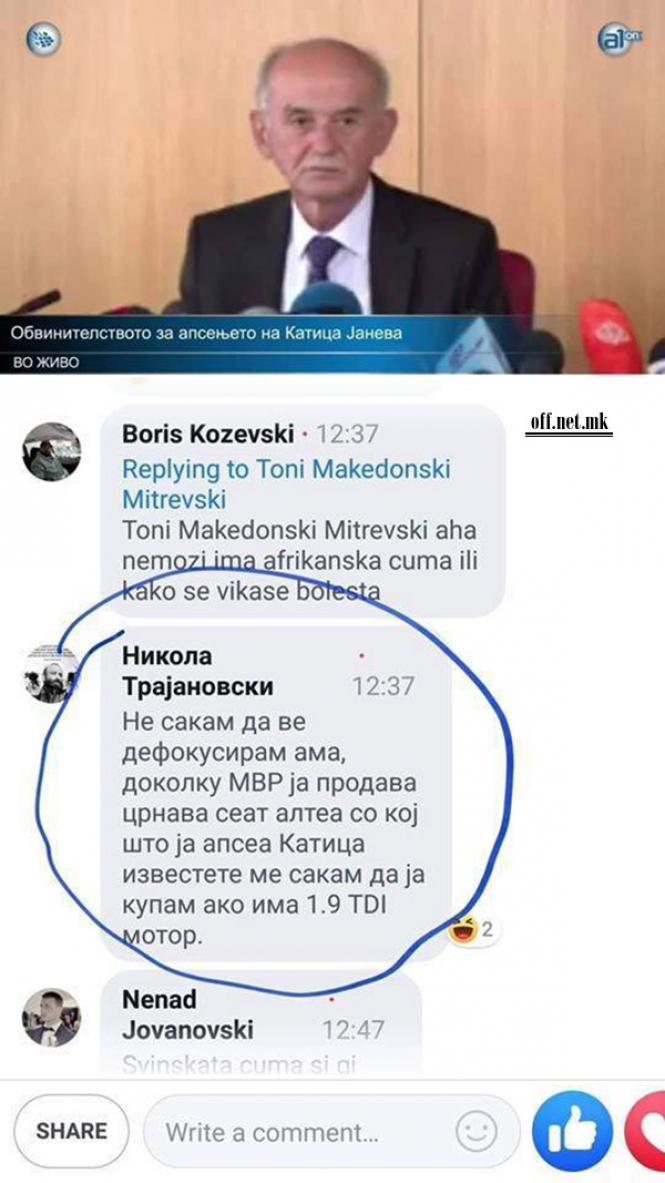Screen dimensions: 665x1183
Task: Tap the blue thumbs-up Like icon
Action: tap(572, 1130)
